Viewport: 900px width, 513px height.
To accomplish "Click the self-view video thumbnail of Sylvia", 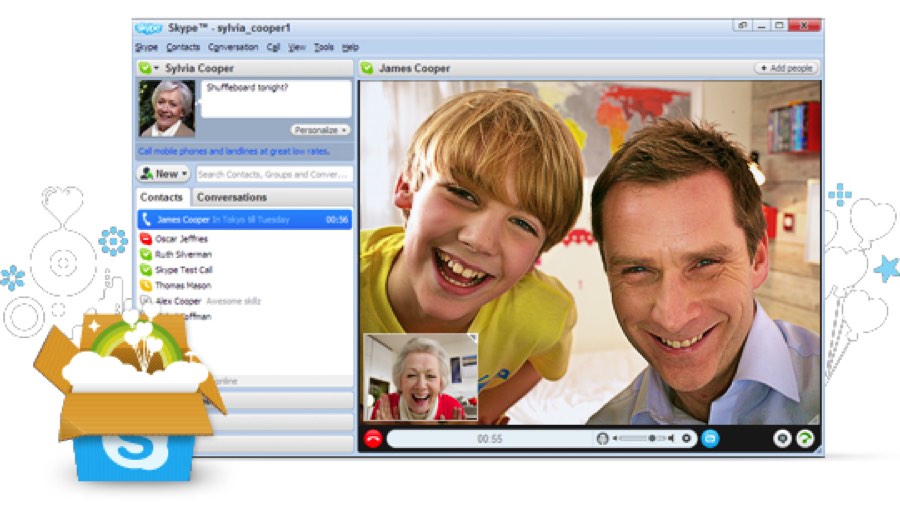I will [421, 378].
